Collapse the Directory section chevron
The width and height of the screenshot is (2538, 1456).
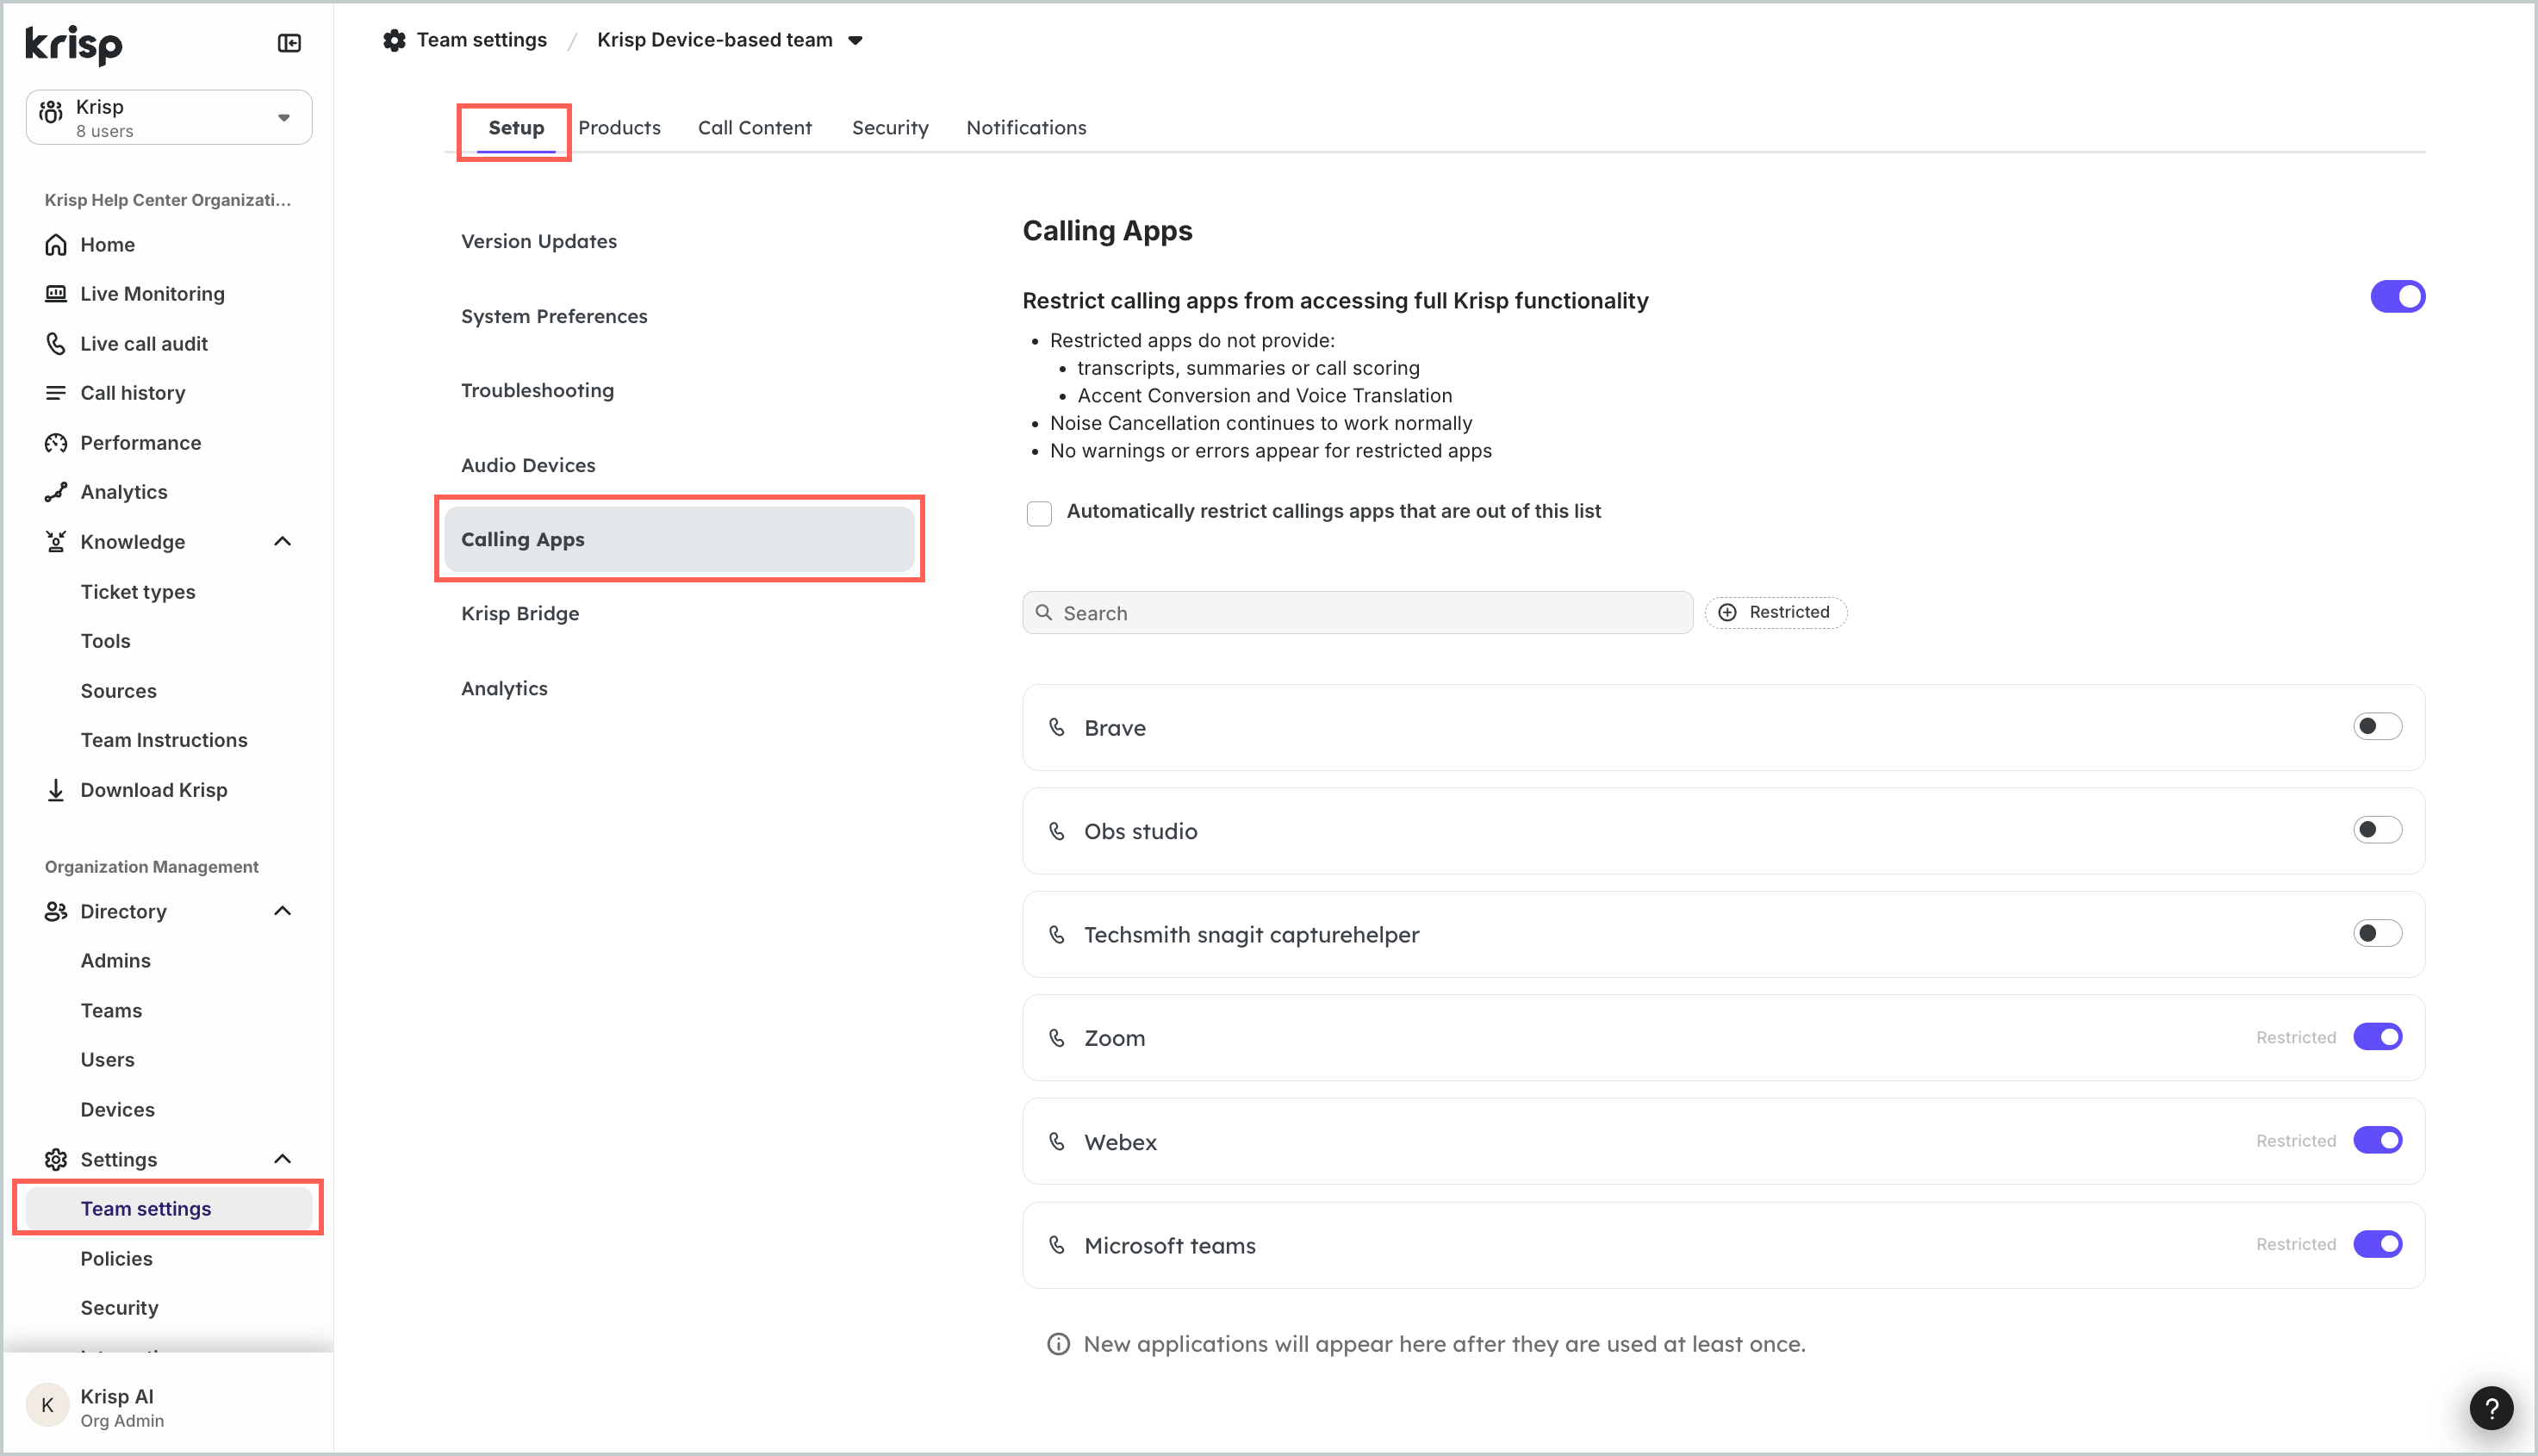[x=283, y=911]
